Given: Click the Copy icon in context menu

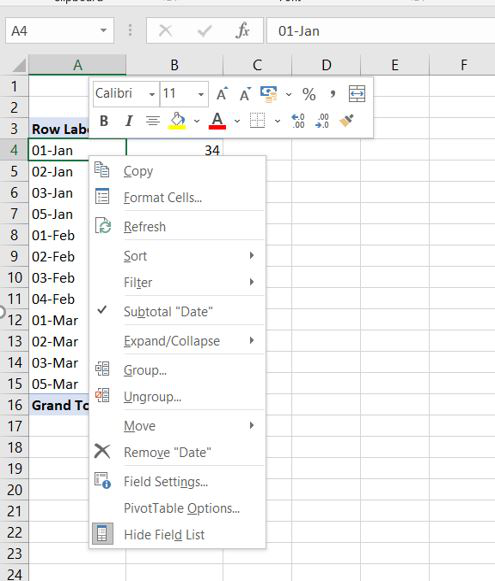Looking at the screenshot, I should coord(102,170).
